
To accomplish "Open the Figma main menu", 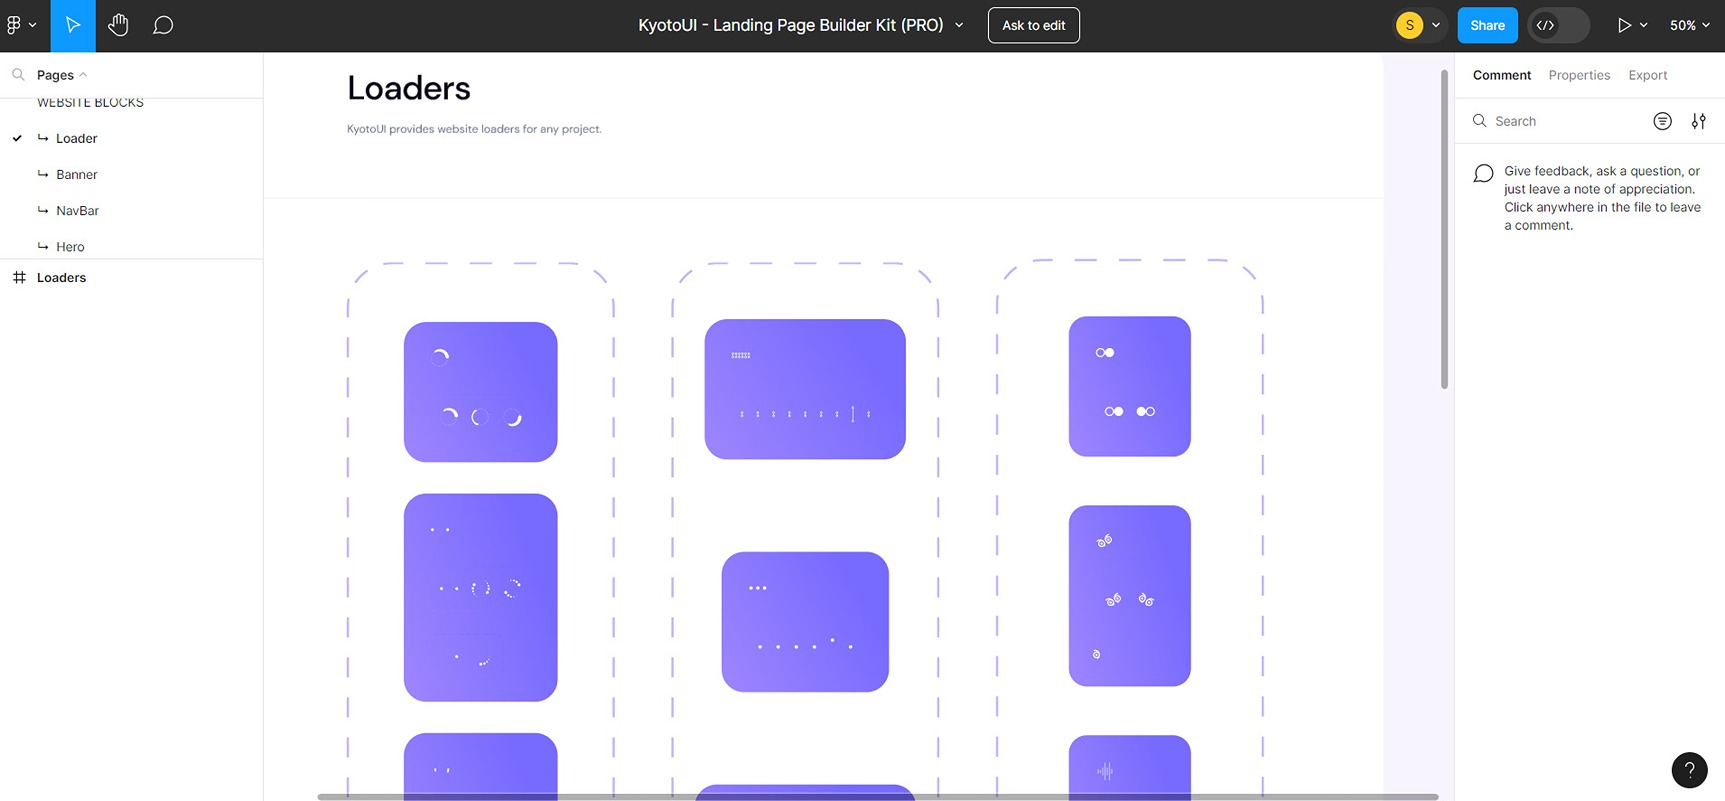I will pos(20,25).
